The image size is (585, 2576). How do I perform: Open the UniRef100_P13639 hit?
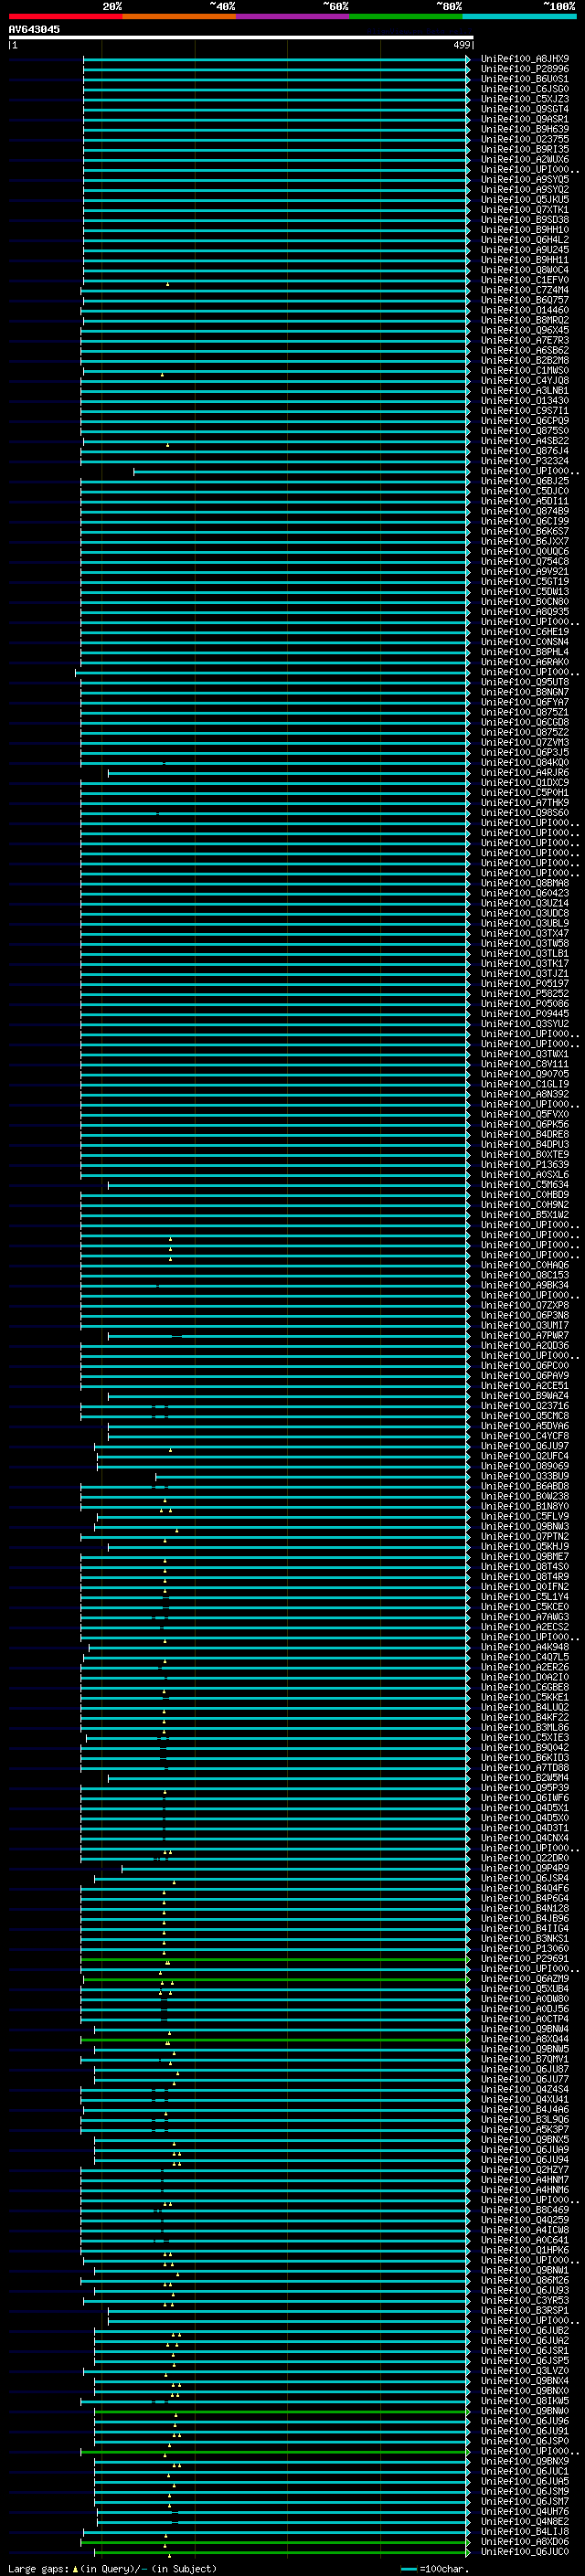(x=524, y=1164)
